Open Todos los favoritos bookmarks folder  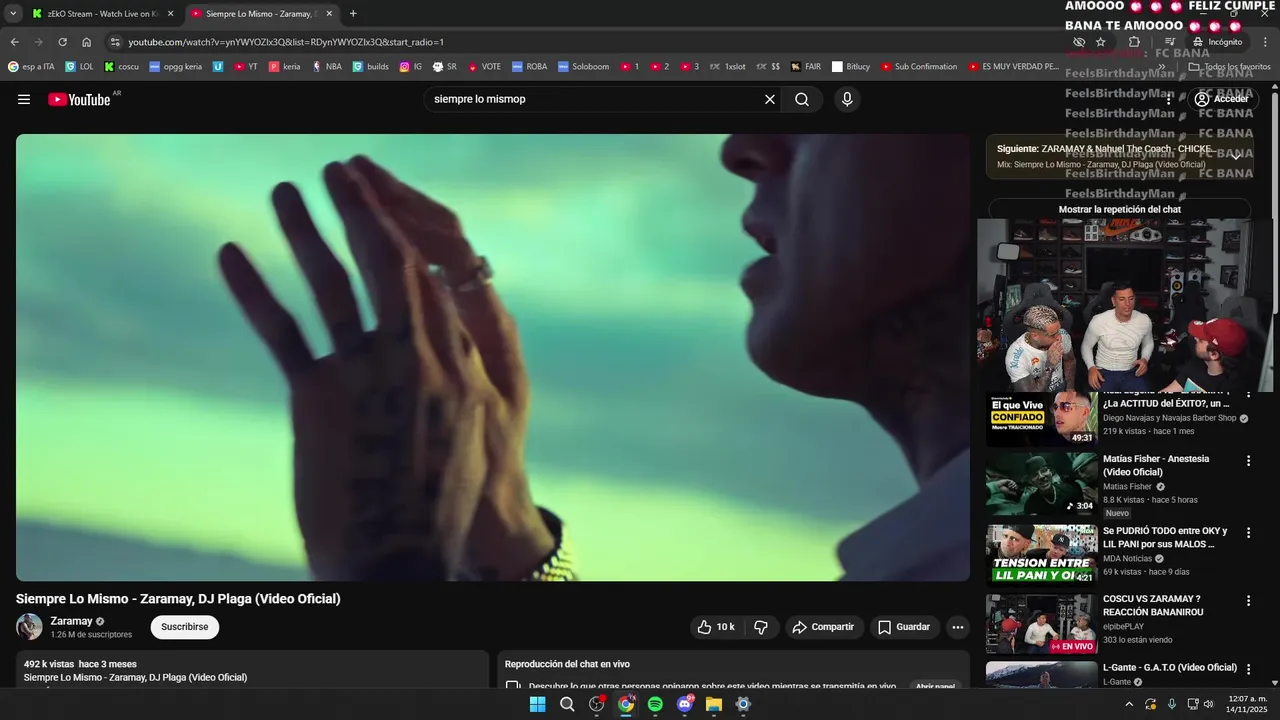(1229, 67)
